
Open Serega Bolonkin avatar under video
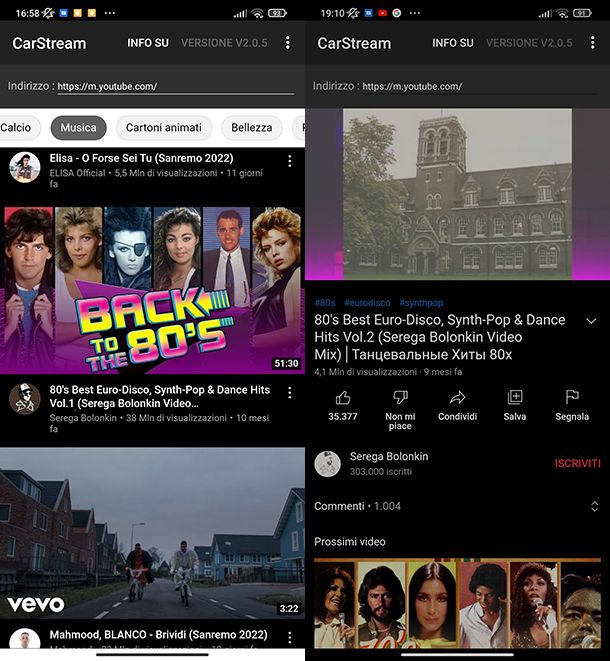click(x=328, y=464)
